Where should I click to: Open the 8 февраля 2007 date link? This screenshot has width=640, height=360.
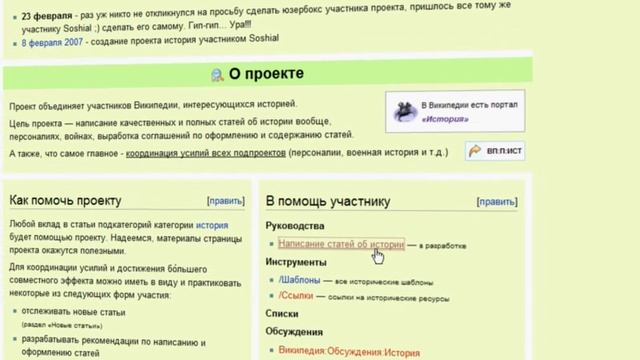tap(52, 42)
